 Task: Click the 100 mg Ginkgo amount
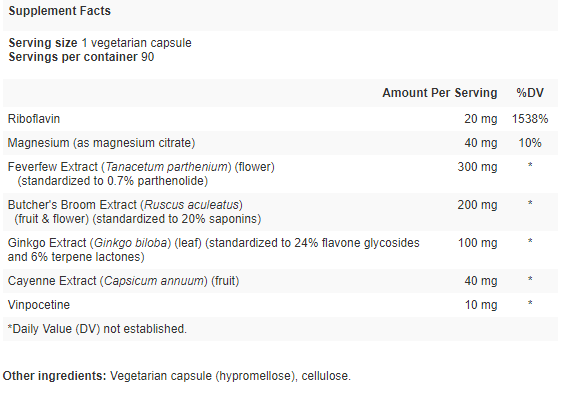tap(477, 243)
